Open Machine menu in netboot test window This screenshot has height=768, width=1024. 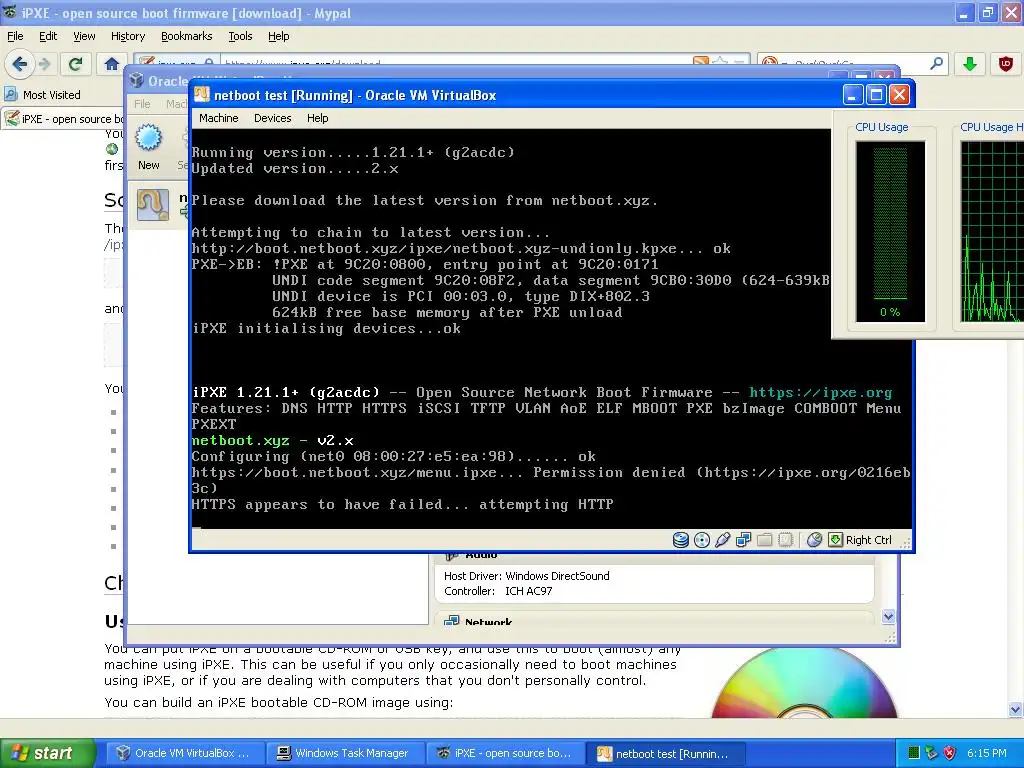click(219, 118)
